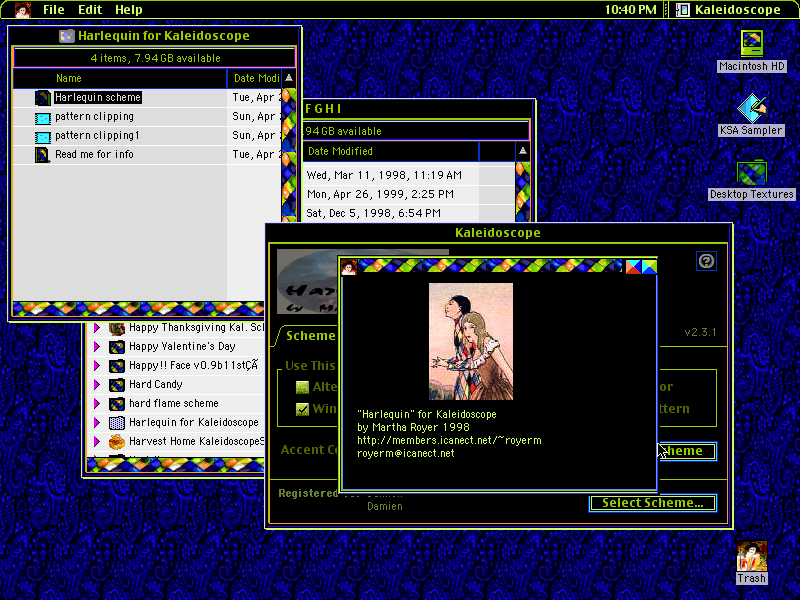The width and height of the screenshot is (800, 600).
Task: Open the Apple menu harlequin icon
Action: (22, 10)
